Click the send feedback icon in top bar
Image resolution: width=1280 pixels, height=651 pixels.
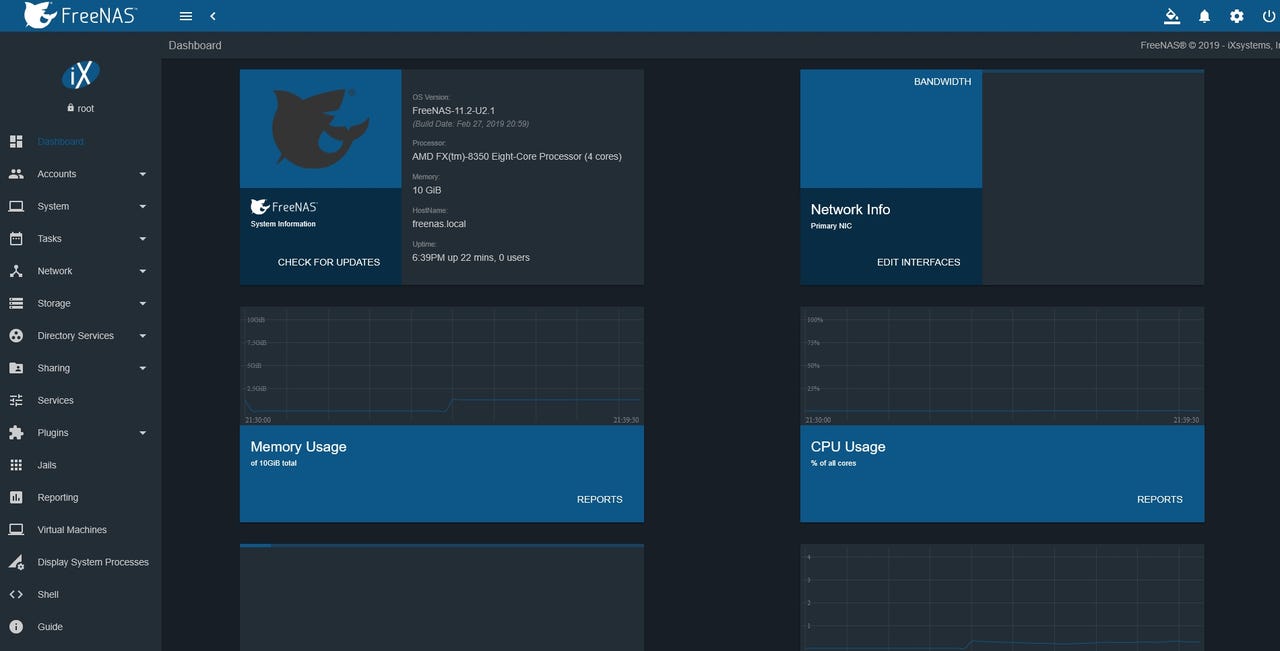click(x=1171, y=16)
